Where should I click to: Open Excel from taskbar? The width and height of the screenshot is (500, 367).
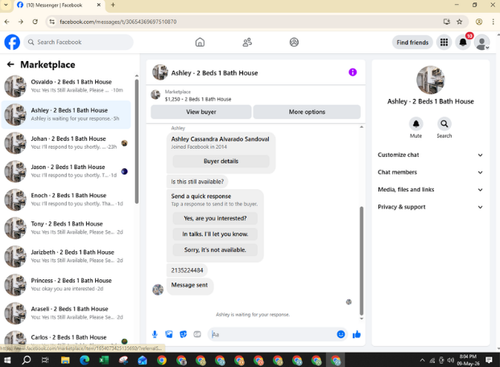coord(104,360)
